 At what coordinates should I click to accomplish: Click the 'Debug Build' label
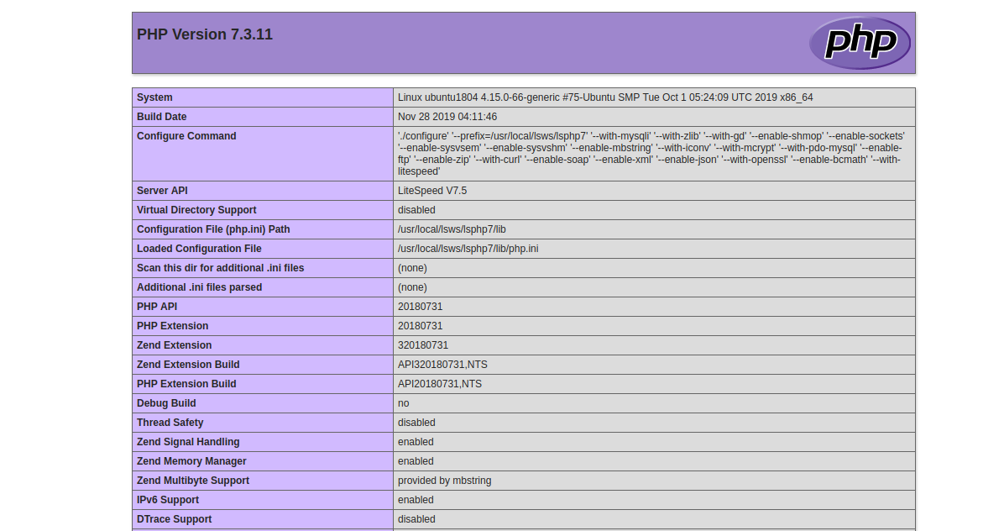pos(166,403)
